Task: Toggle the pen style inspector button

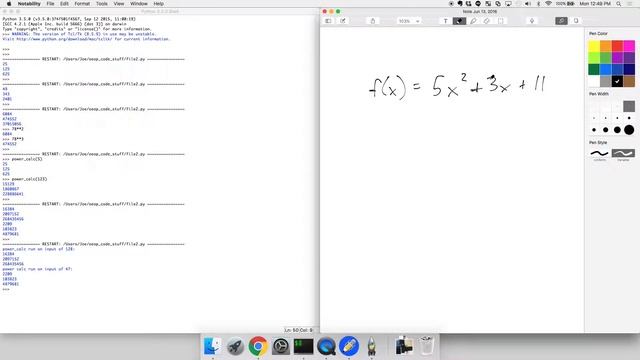Action: point(561,21)
